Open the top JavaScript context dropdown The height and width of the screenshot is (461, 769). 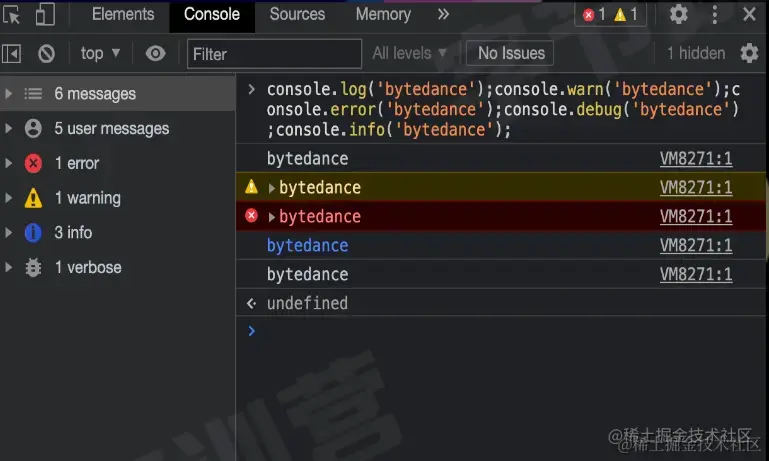point(100,54)
